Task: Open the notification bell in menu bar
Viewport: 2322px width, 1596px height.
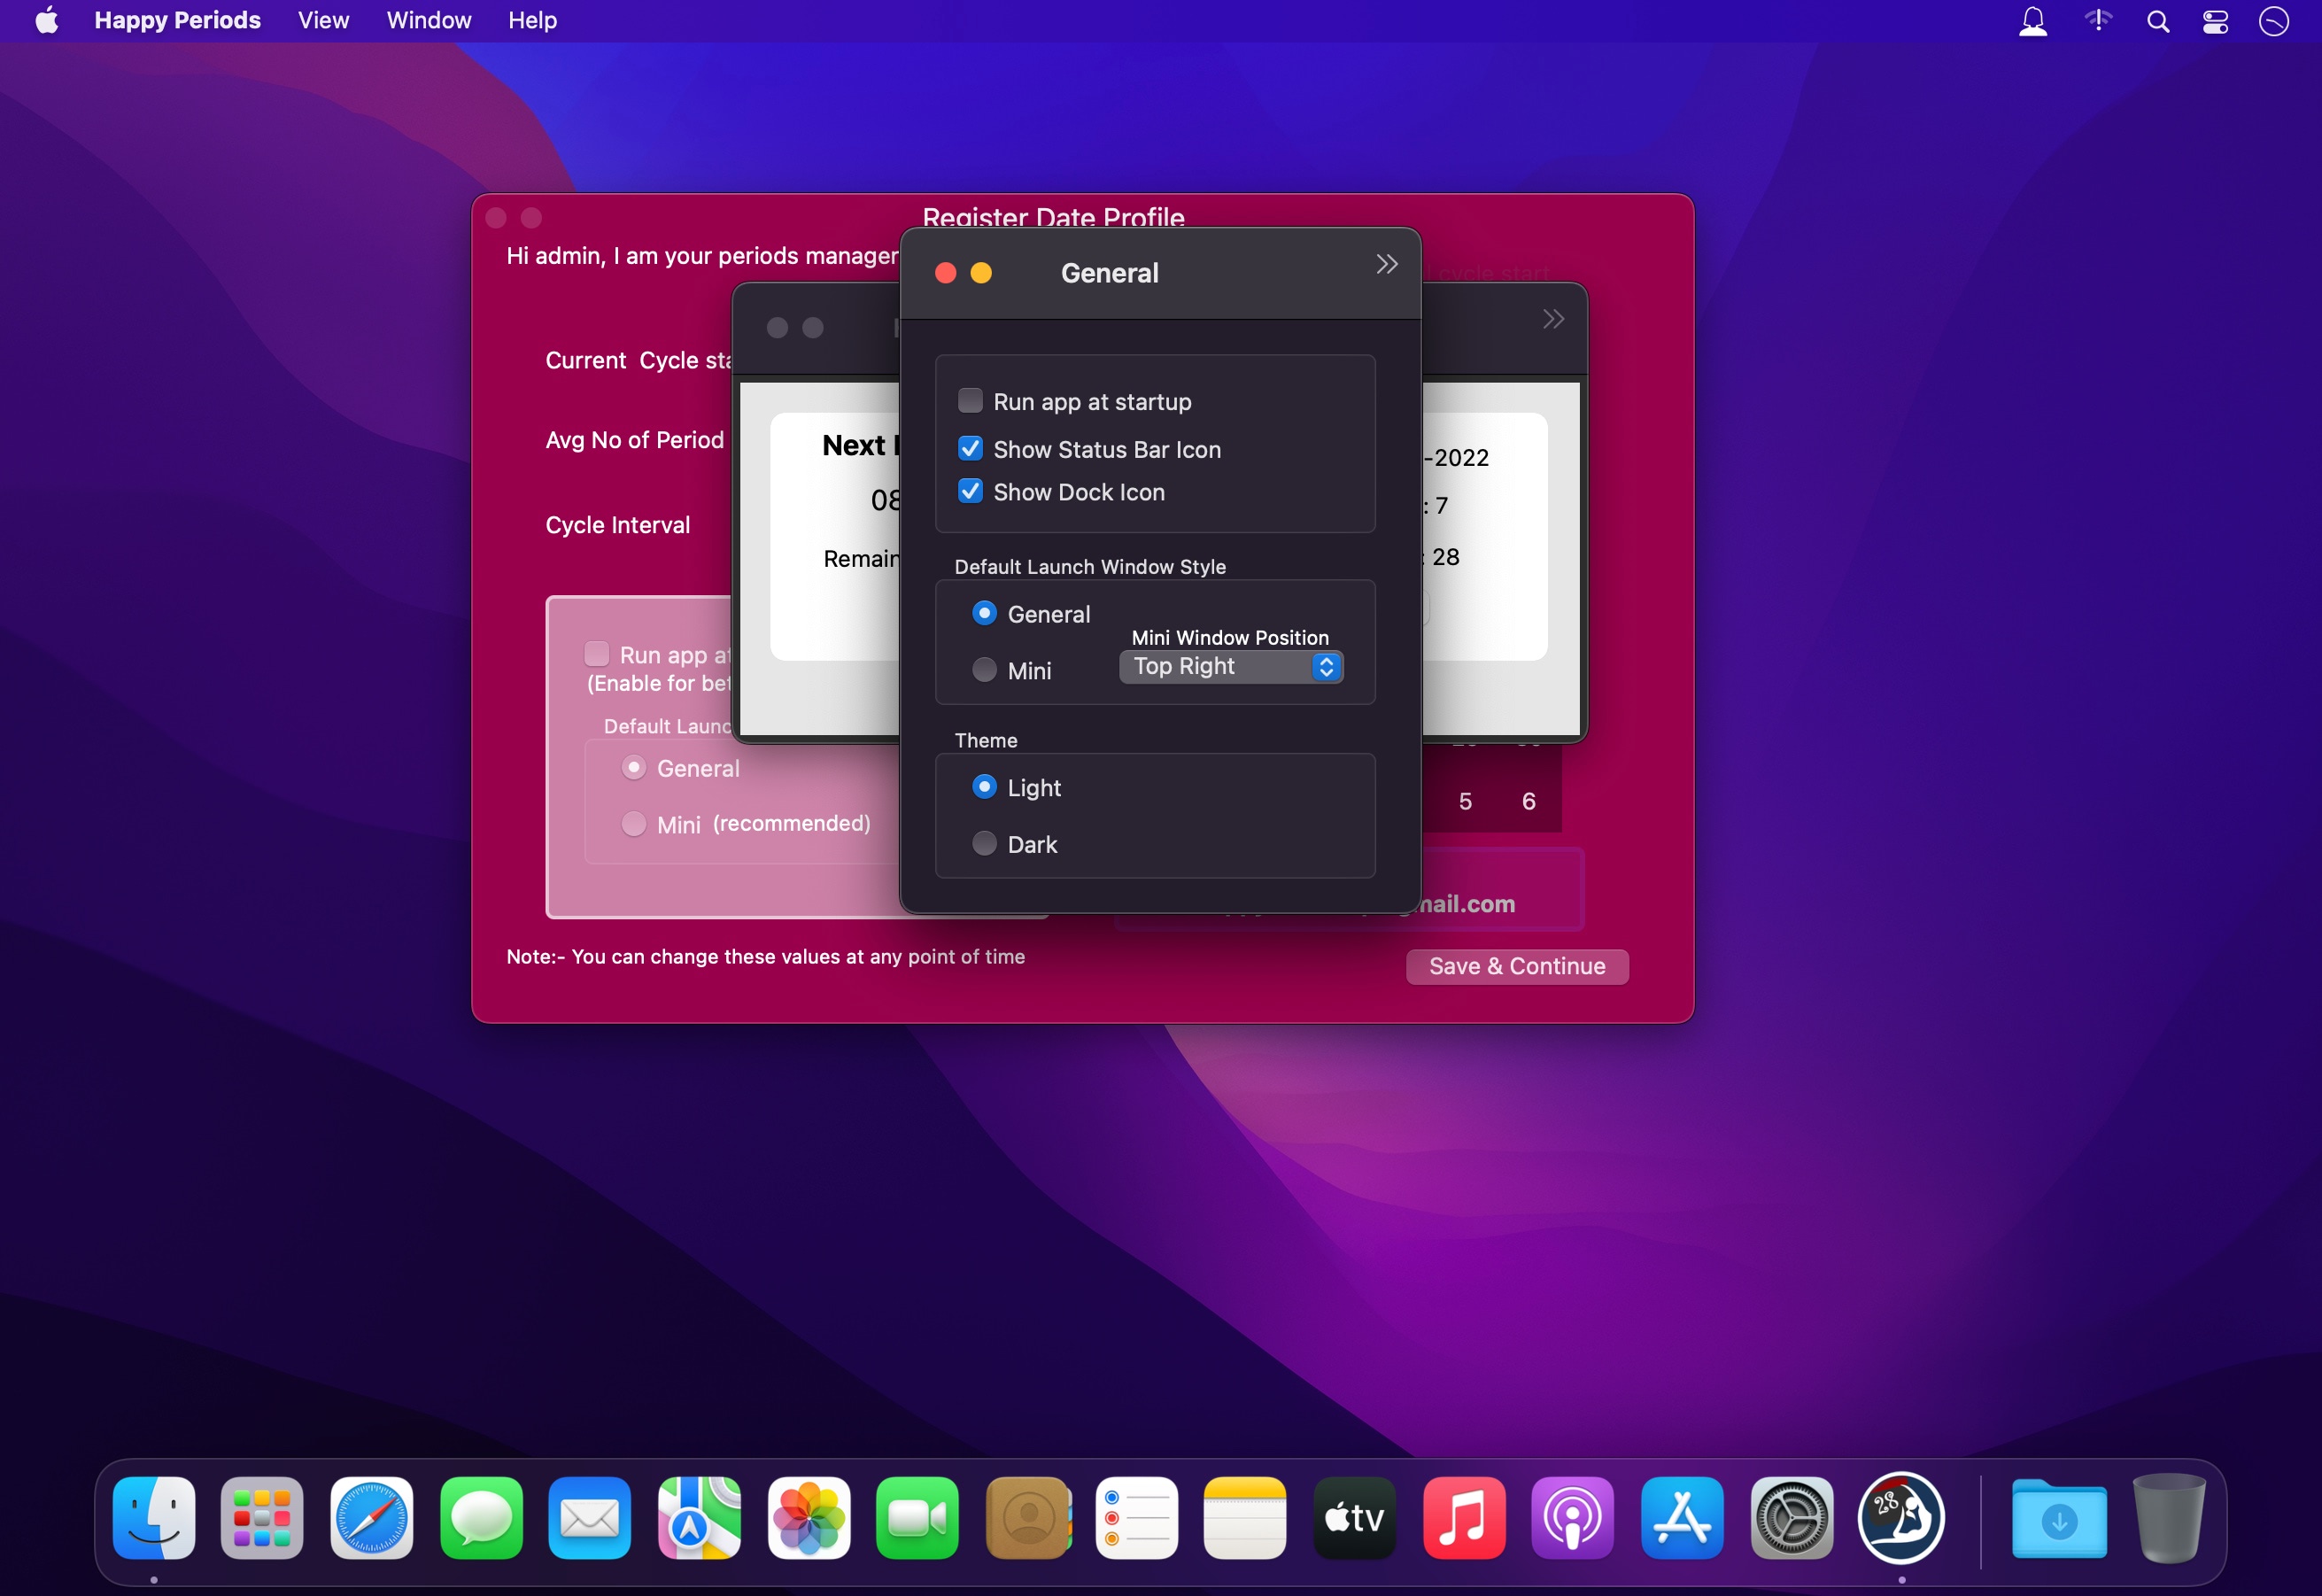Action: tap(2032, 21)
